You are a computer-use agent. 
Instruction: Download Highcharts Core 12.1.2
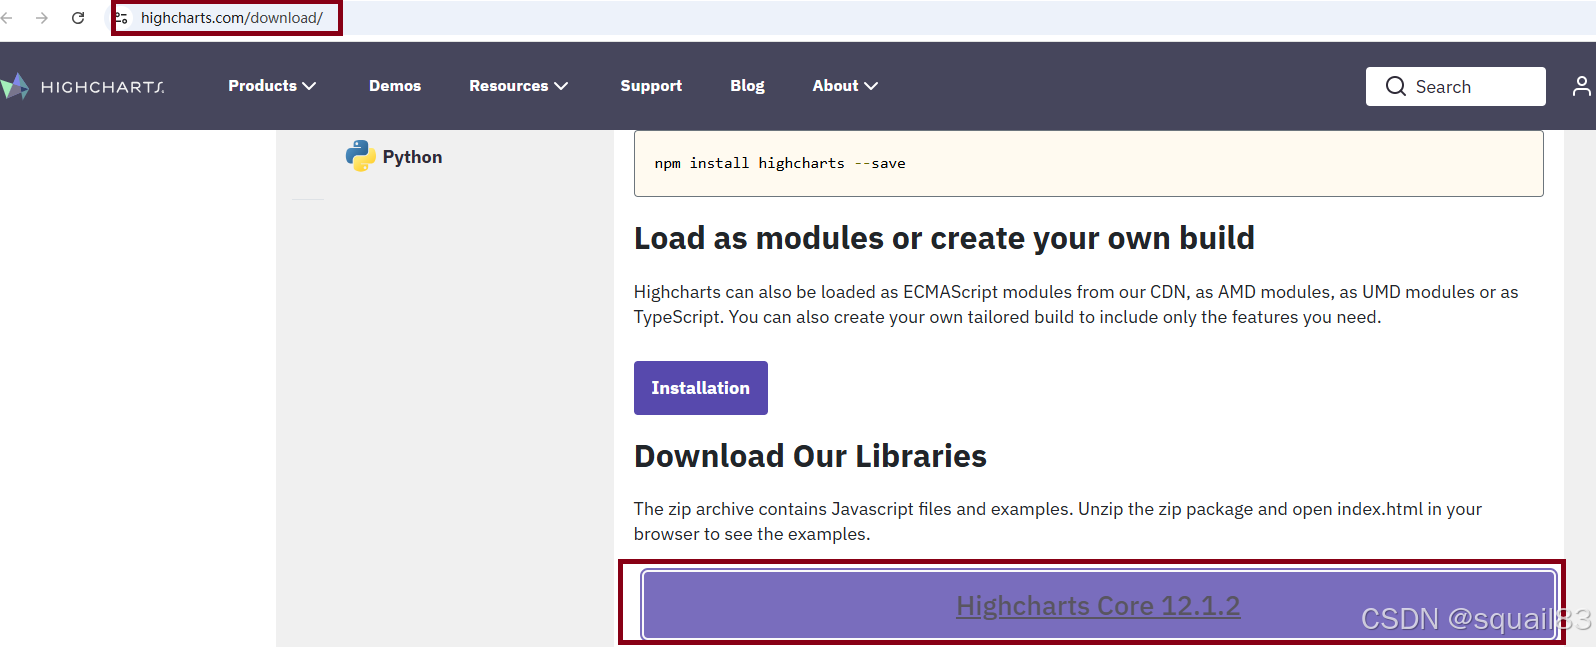click(1099, 605)
